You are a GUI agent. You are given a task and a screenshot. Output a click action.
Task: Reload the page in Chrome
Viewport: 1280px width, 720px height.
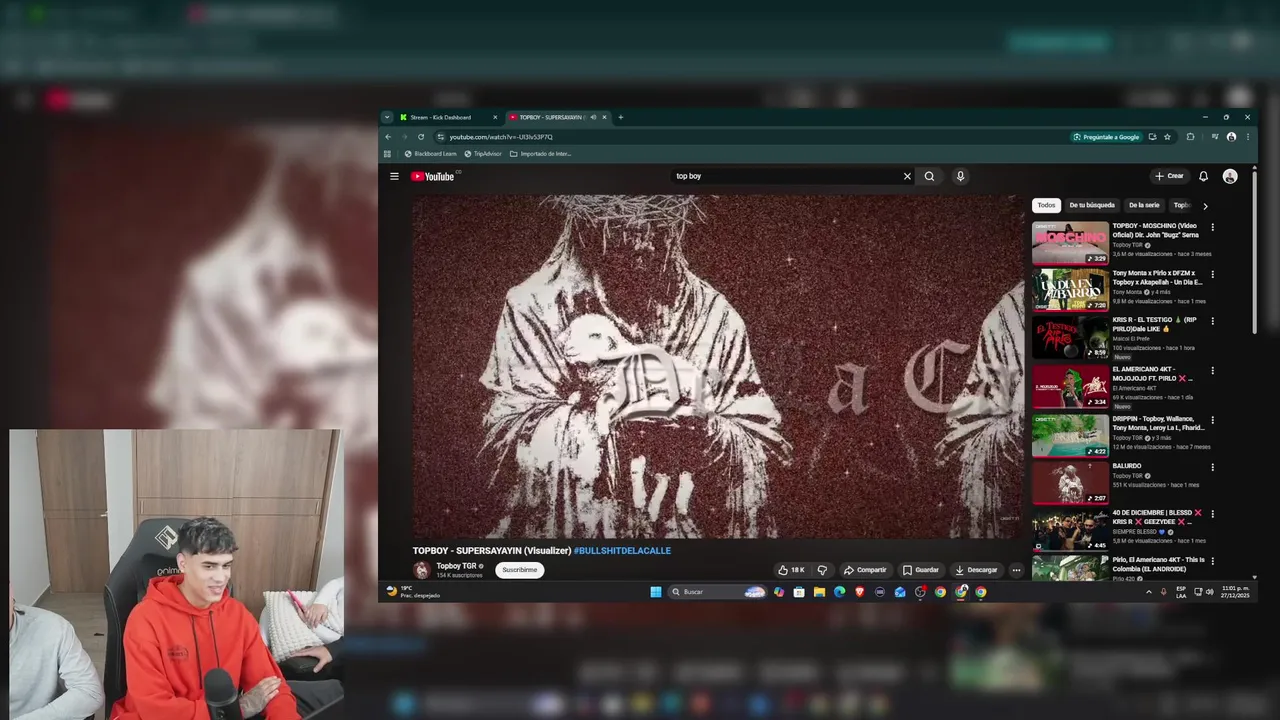click(421, 137)
